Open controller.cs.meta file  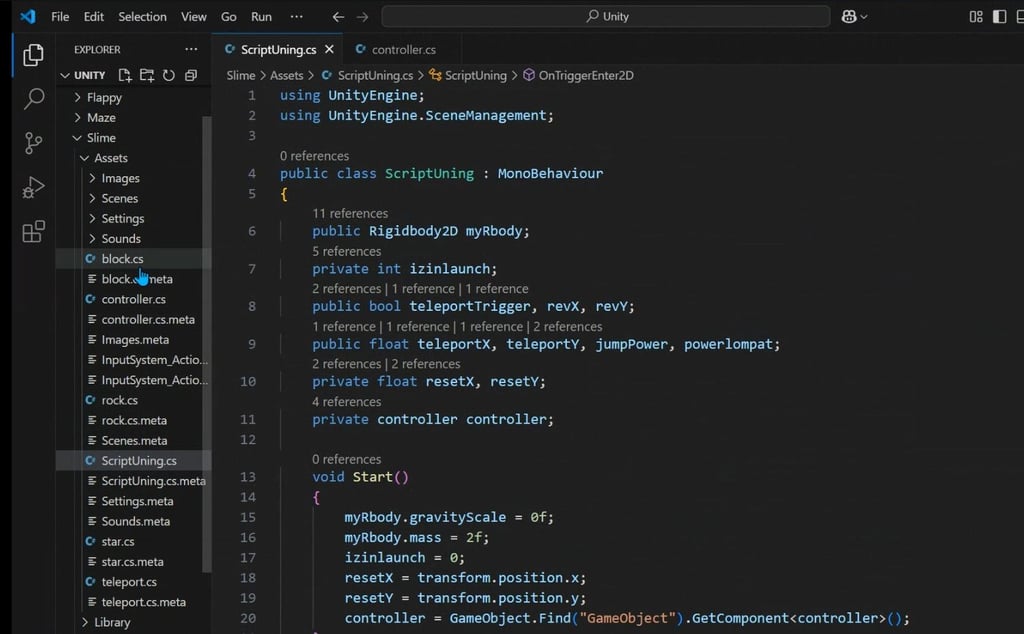(133, 320)
